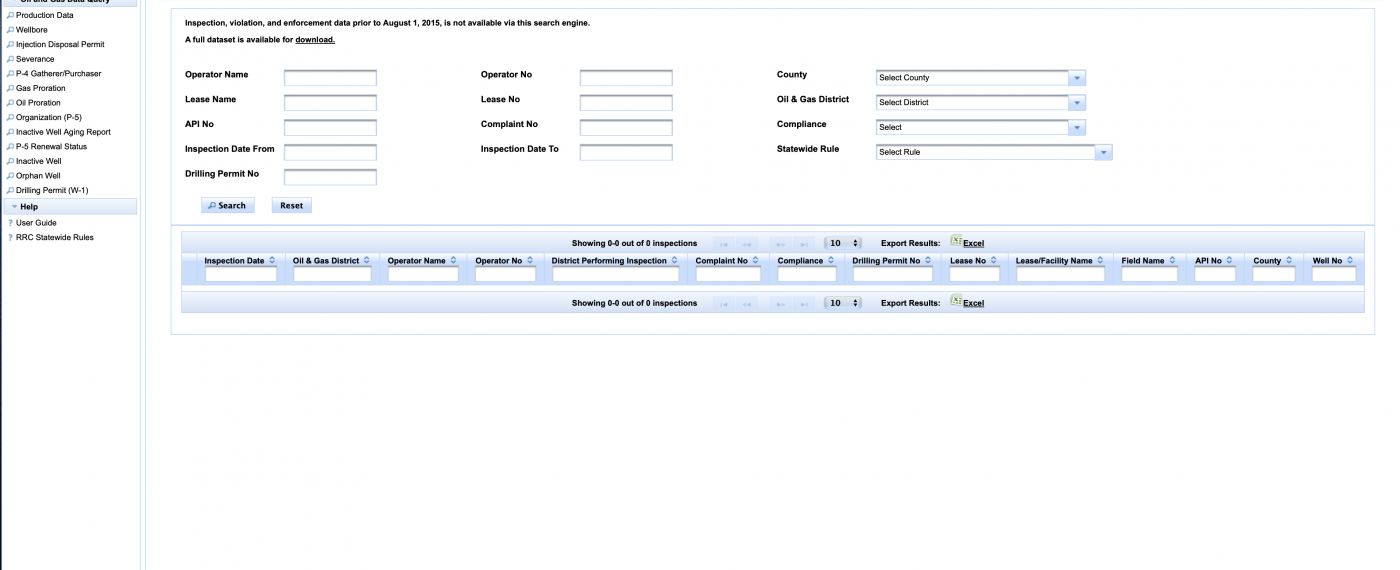This screenshot has width=1400, height=570.
Task: Click the Excel icon in the top export row
Action: point(956,242)
